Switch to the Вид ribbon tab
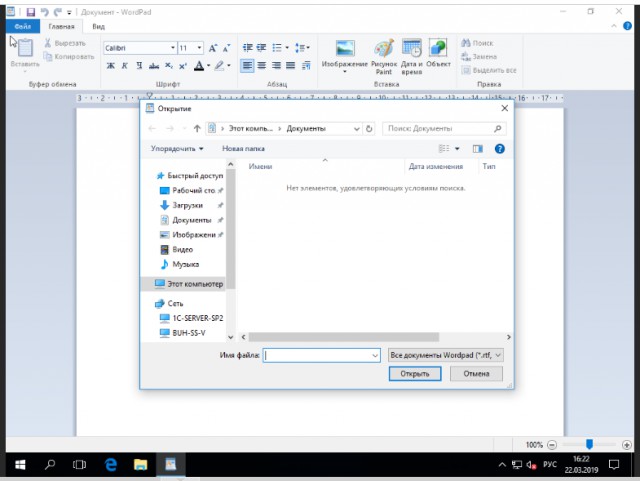The height and width of the screenshot is (481, 640). (x=98, y=26)
